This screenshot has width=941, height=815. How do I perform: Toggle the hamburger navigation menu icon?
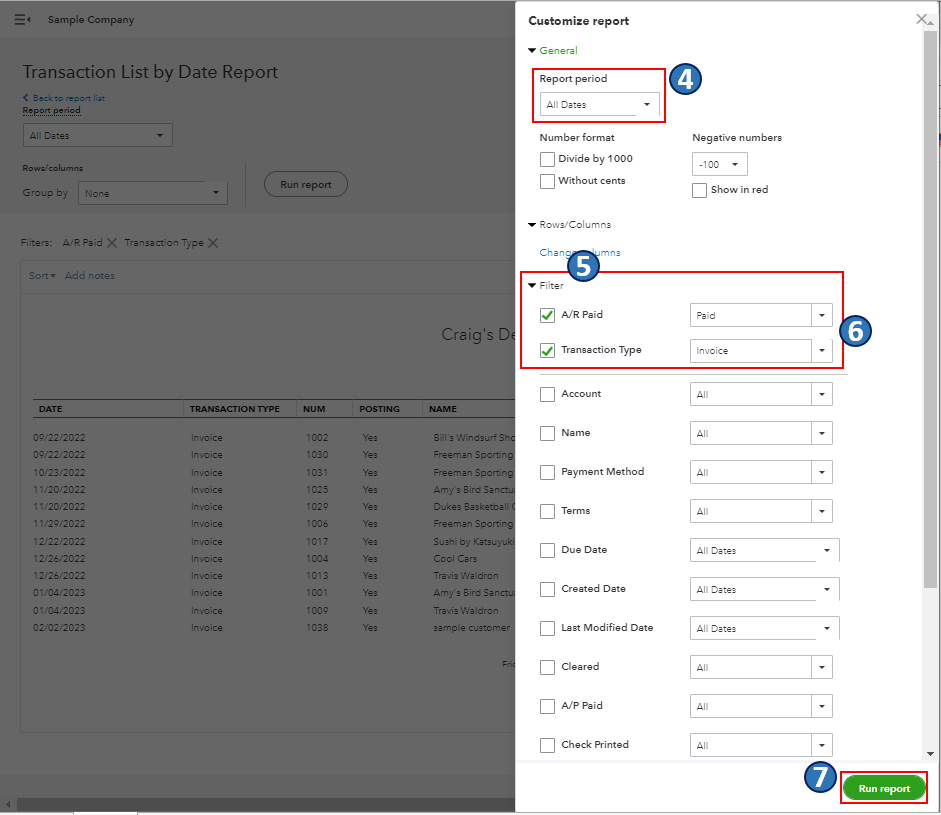click(22, 20)
